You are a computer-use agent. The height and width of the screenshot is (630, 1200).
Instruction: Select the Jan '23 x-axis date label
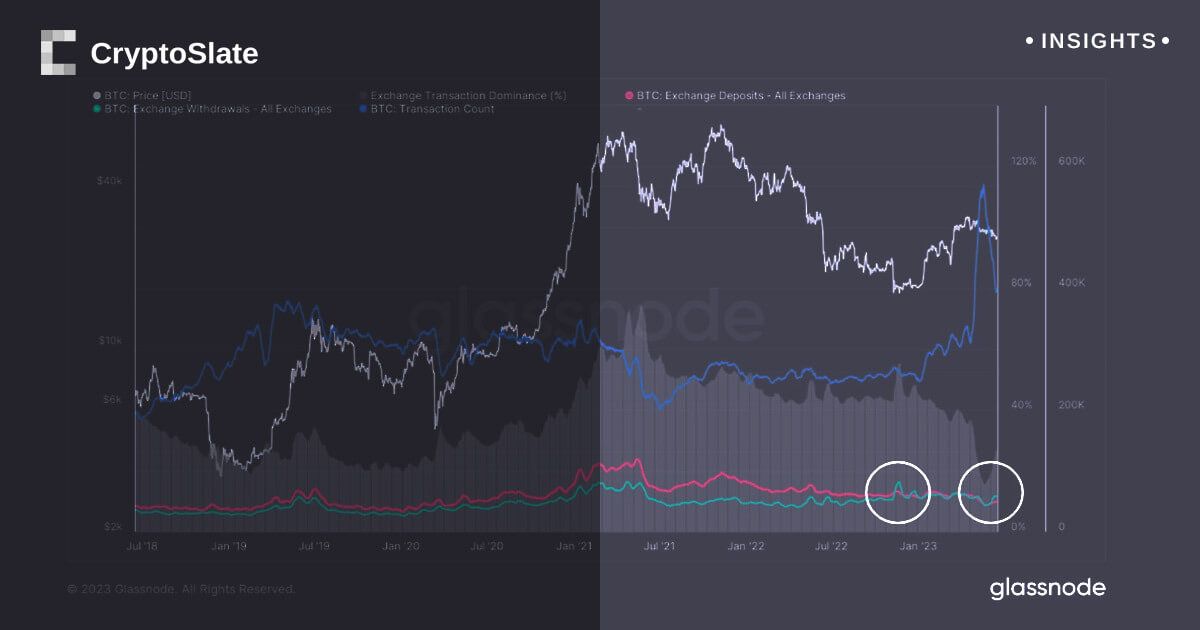point(918,546)
